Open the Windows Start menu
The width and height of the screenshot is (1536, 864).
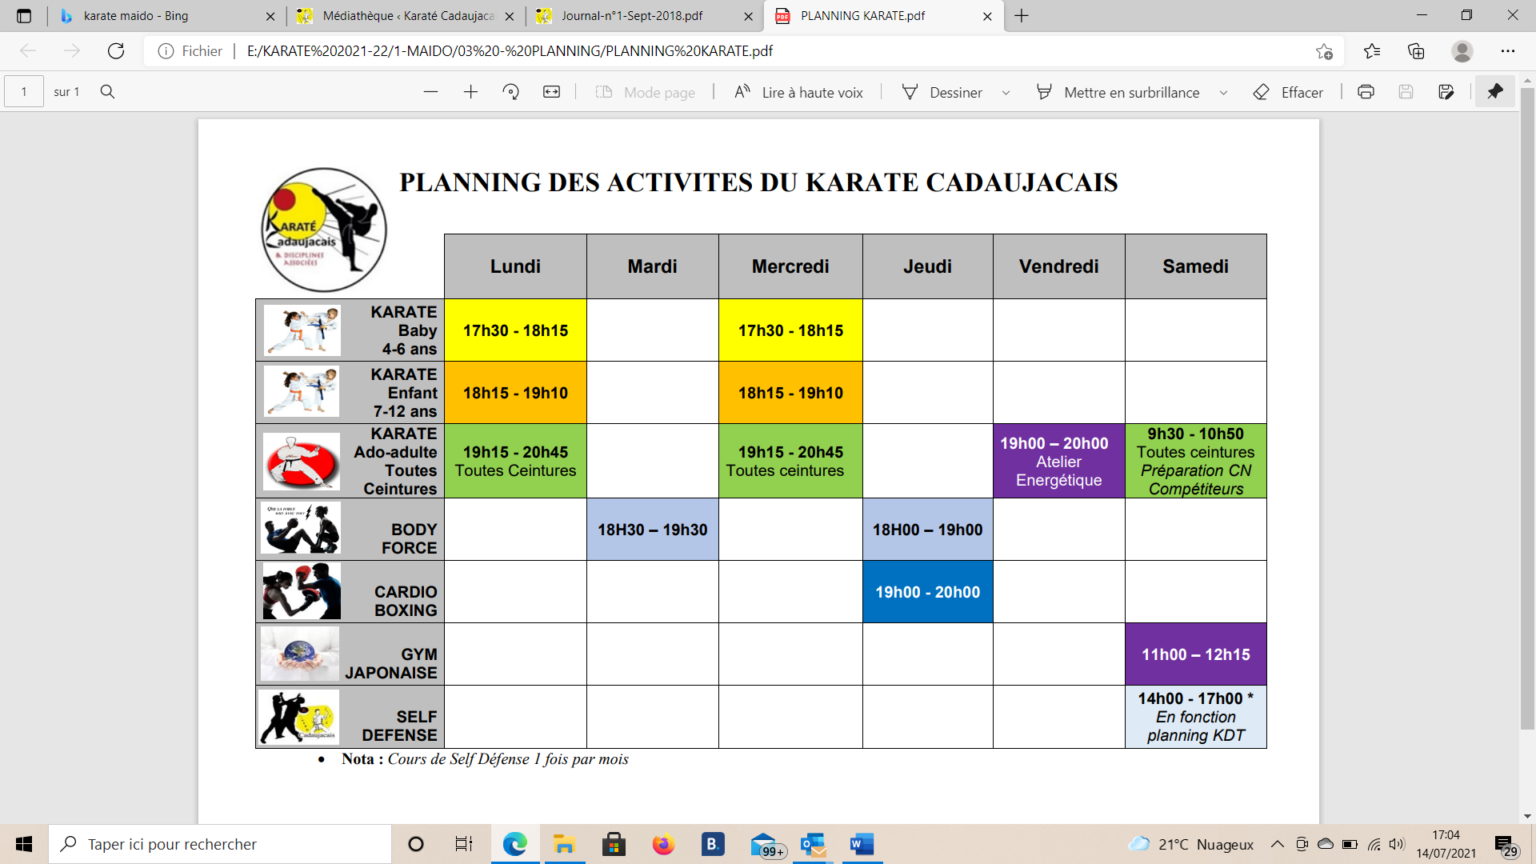click(24, 844)
